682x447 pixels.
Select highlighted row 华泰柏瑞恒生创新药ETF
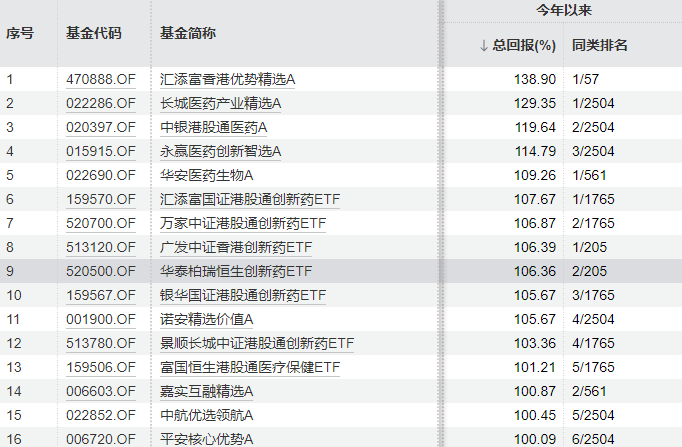tap(236, 271)
